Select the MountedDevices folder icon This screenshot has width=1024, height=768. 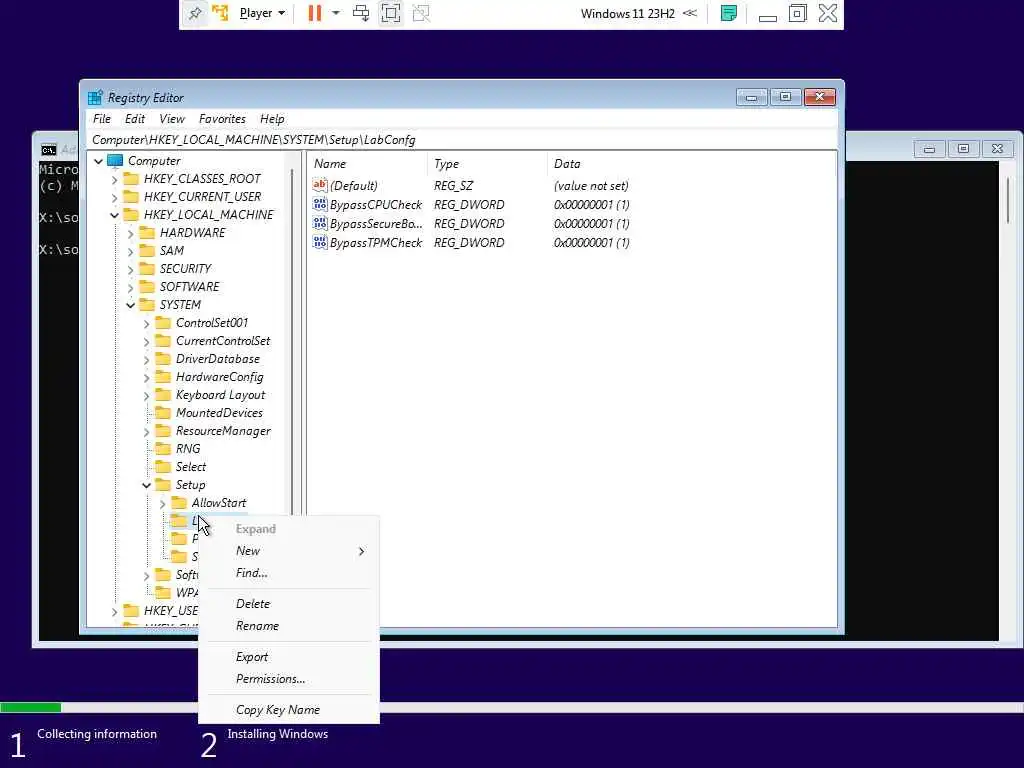point(163,413)
